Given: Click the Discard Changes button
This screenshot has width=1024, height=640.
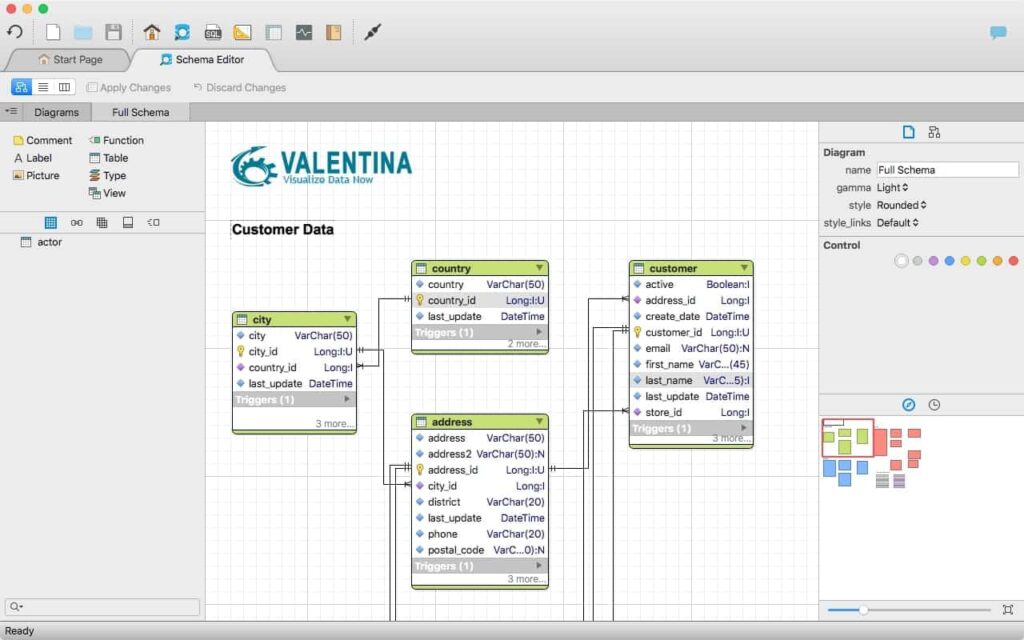Looking at the screenshot, I should [x=240, y=87].
